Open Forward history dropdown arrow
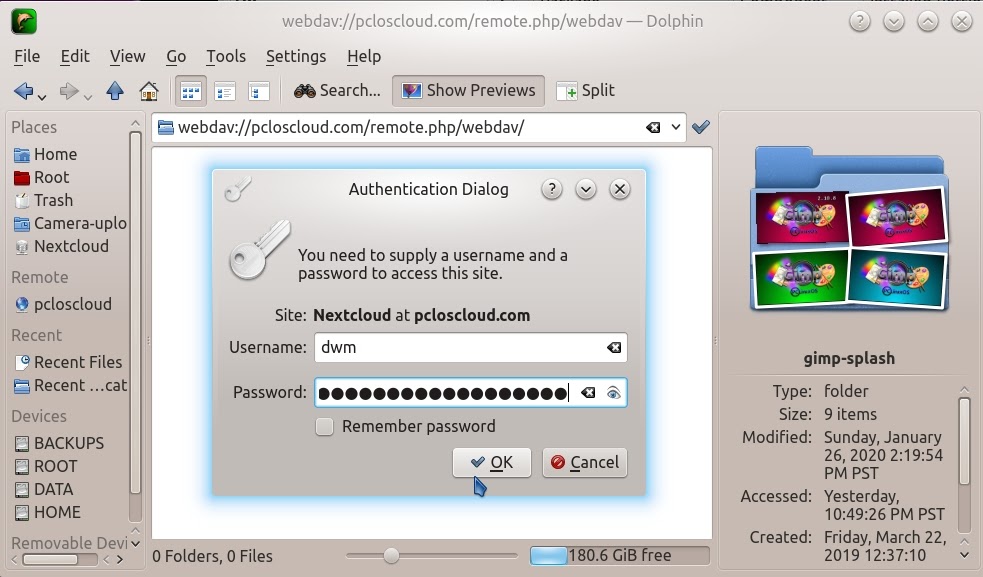The width and height of the screenshot is (983, 577). point(88,97)
